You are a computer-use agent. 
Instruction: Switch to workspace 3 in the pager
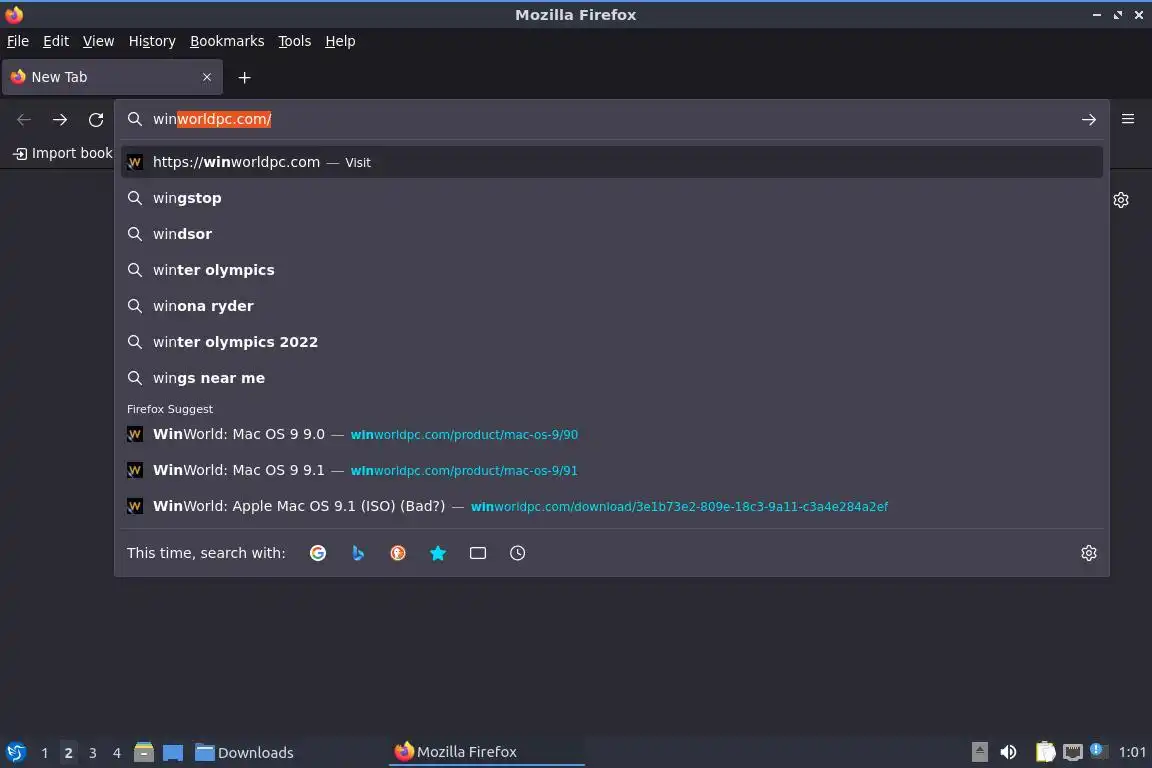click(93, 753)
